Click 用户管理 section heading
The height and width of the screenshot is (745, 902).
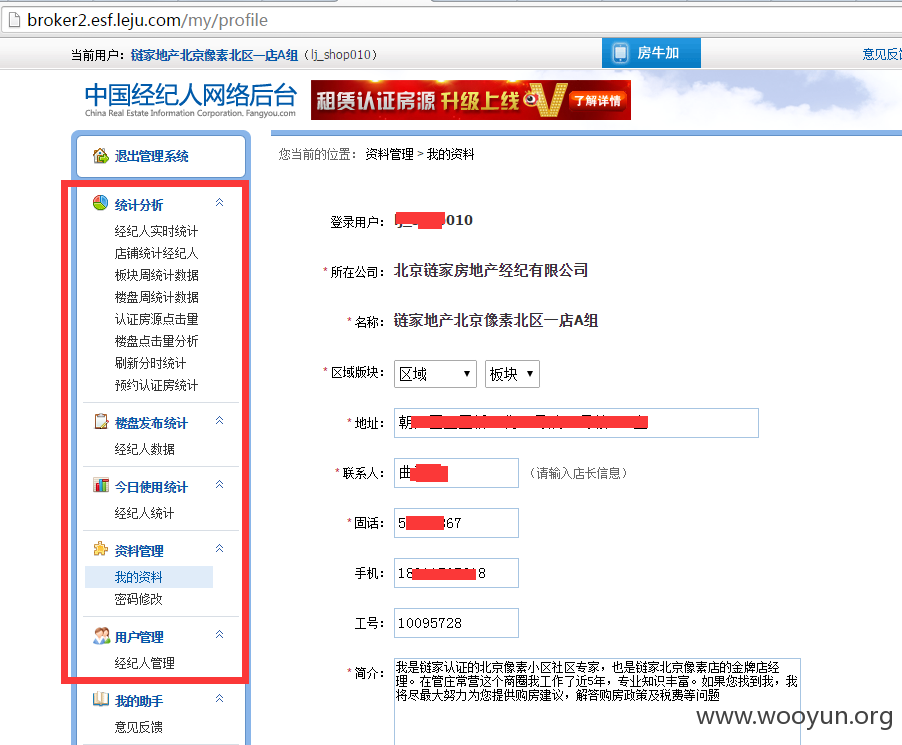(x=139, y=637)
